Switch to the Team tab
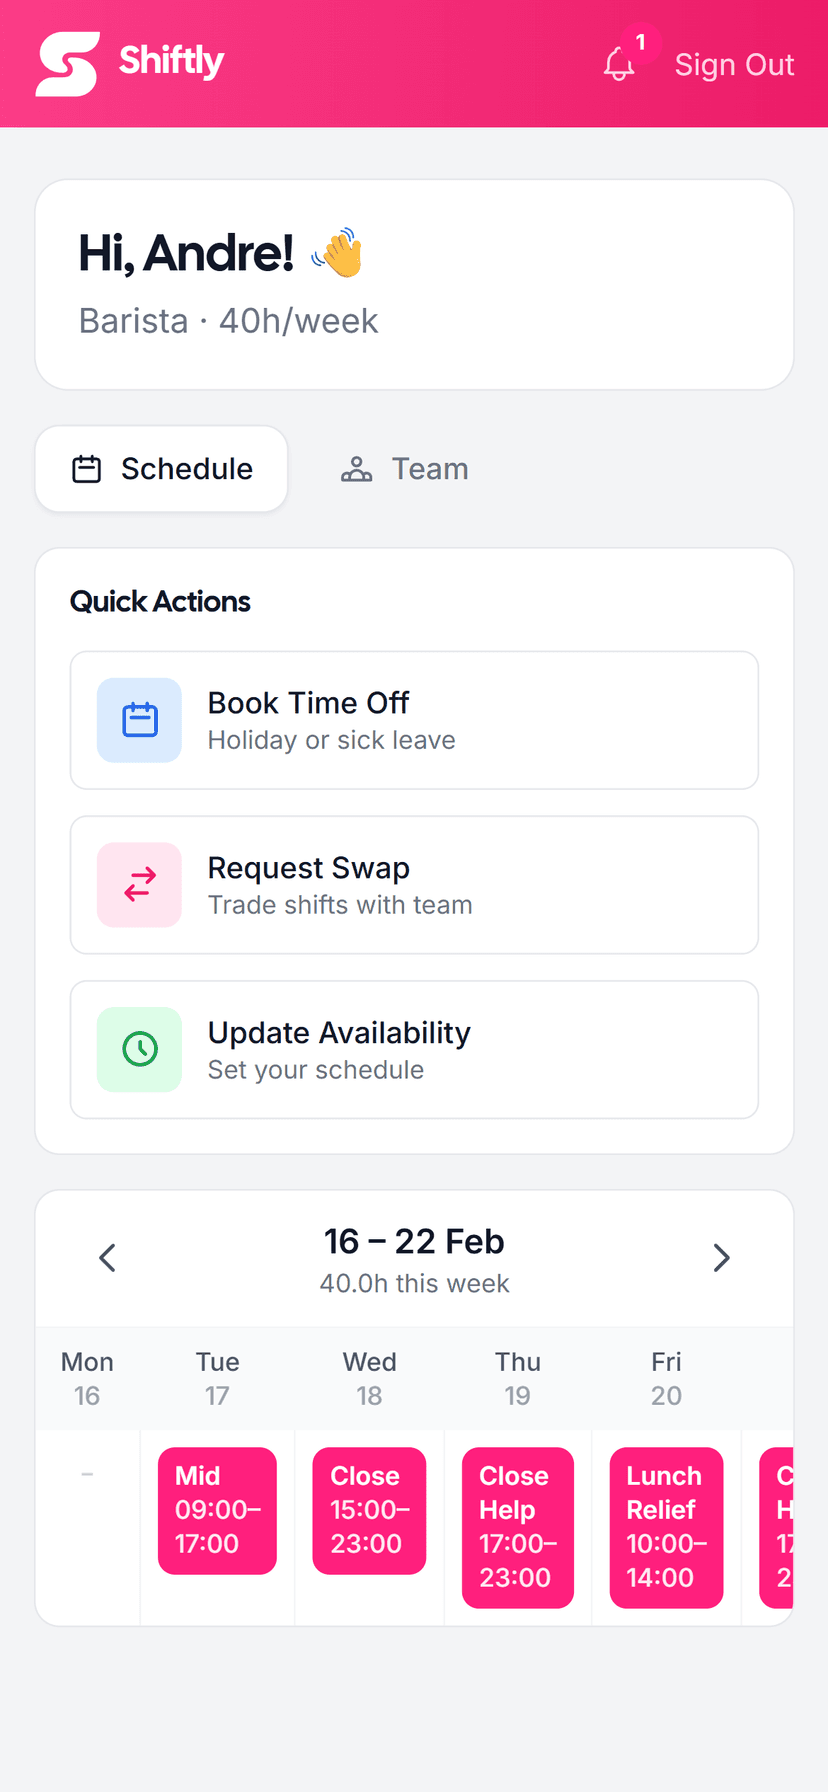828x1792 pixels. (x=403, y=468)
